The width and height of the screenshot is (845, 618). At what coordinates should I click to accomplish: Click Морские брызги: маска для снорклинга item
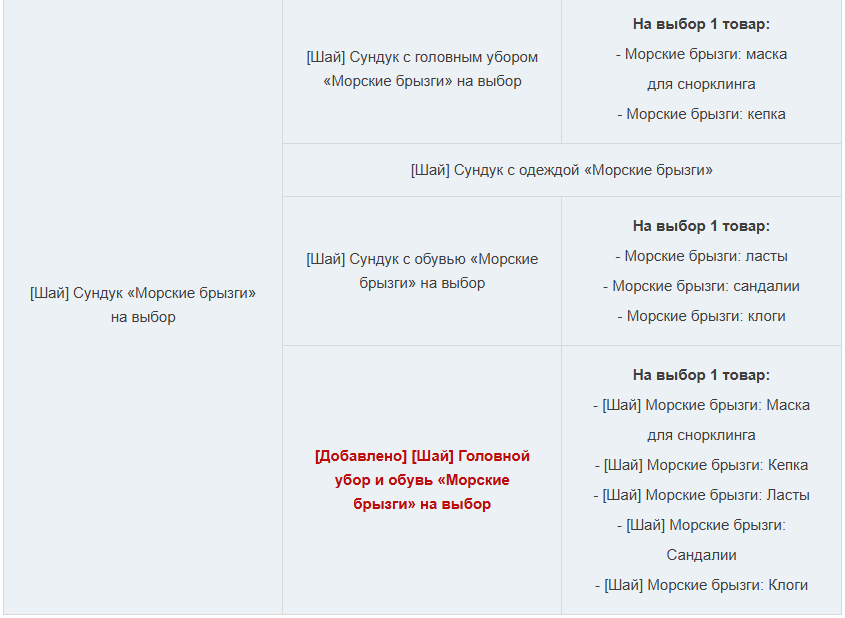[701, 69]
